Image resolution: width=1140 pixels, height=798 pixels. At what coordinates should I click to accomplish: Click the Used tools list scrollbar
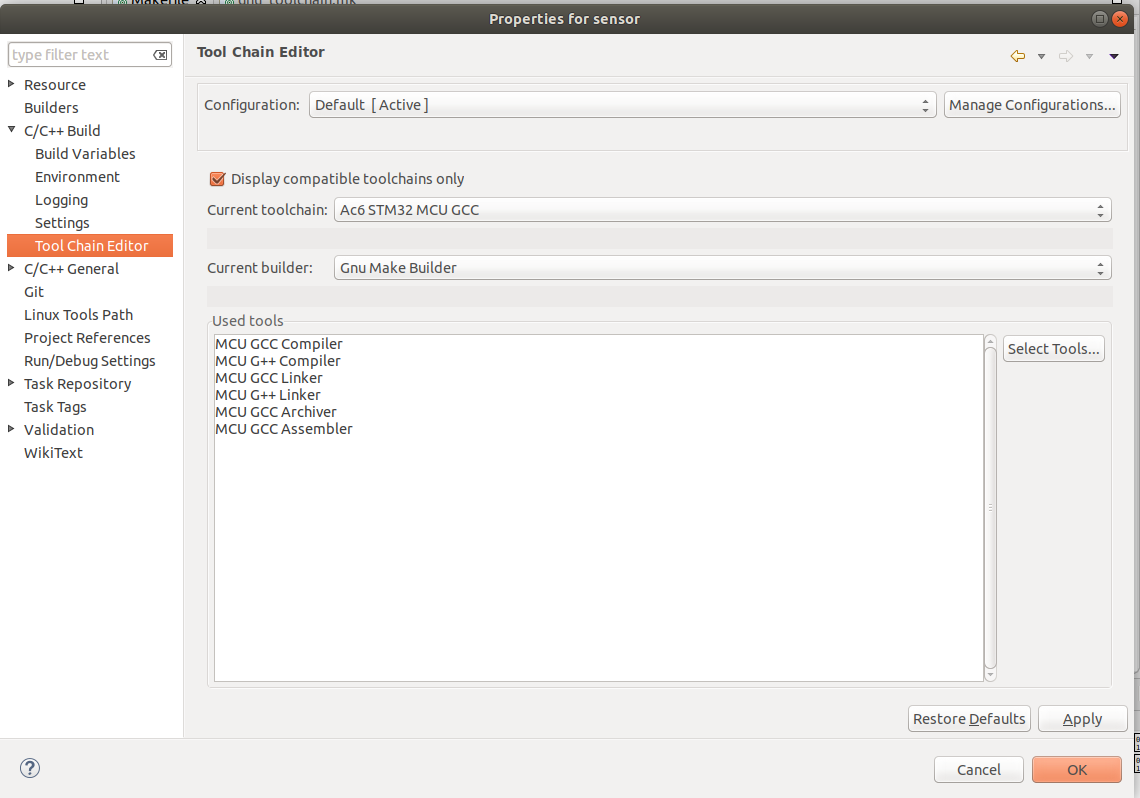(x=990, y=508)
